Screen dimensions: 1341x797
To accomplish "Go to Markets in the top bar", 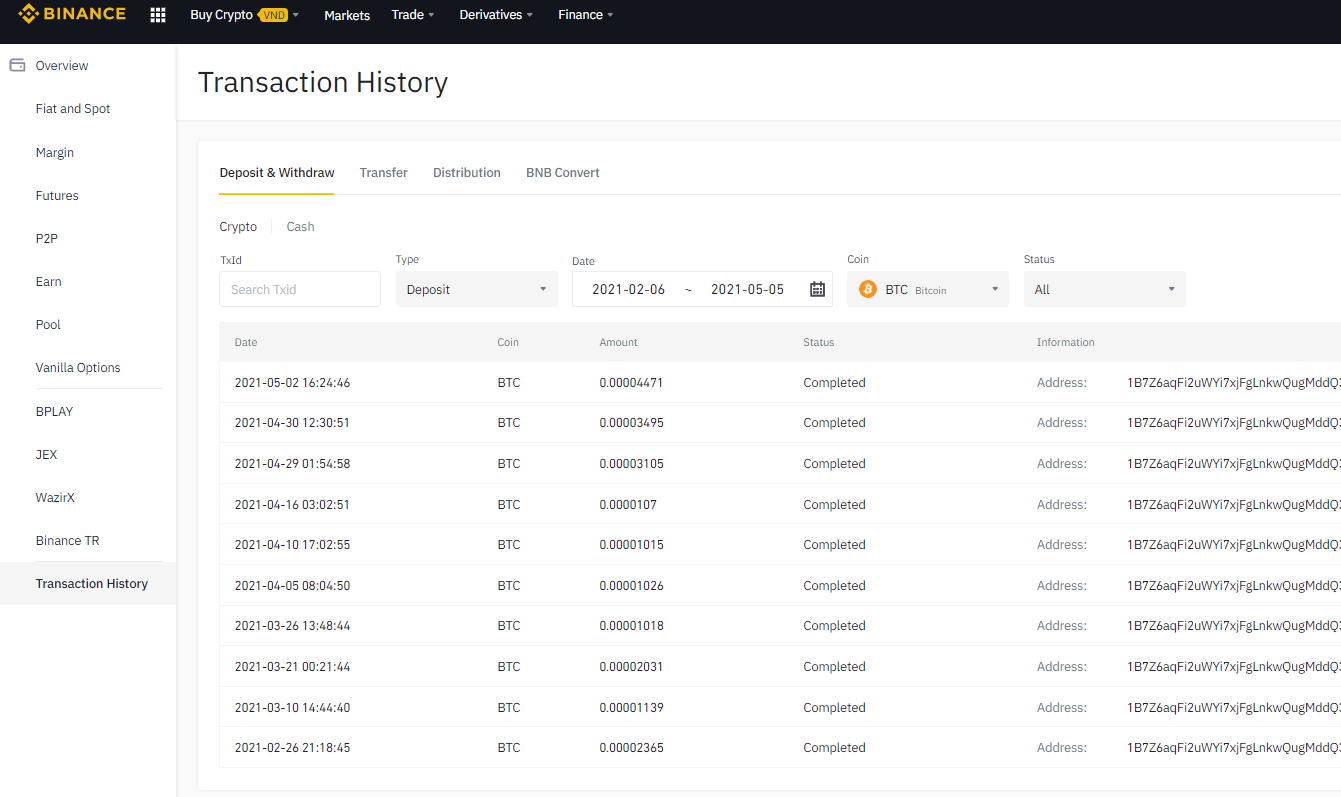I will 347,15.
